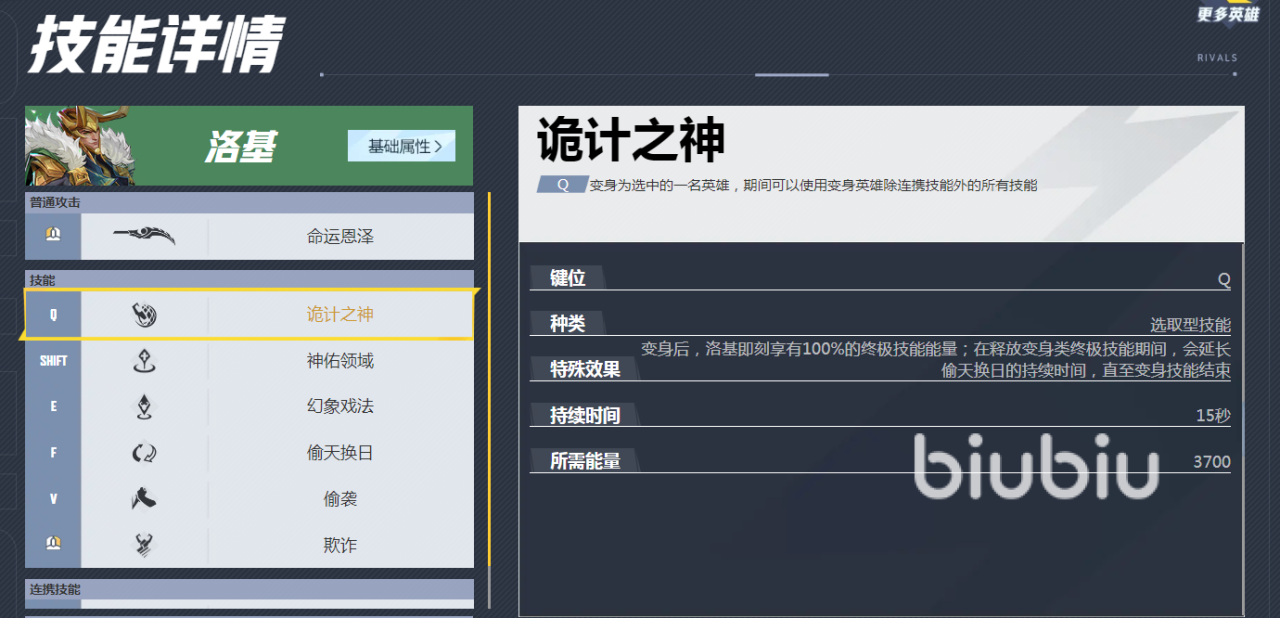Click the V key label for 偷袭
Screen dimensions: 1280x618
click(53, 499)
